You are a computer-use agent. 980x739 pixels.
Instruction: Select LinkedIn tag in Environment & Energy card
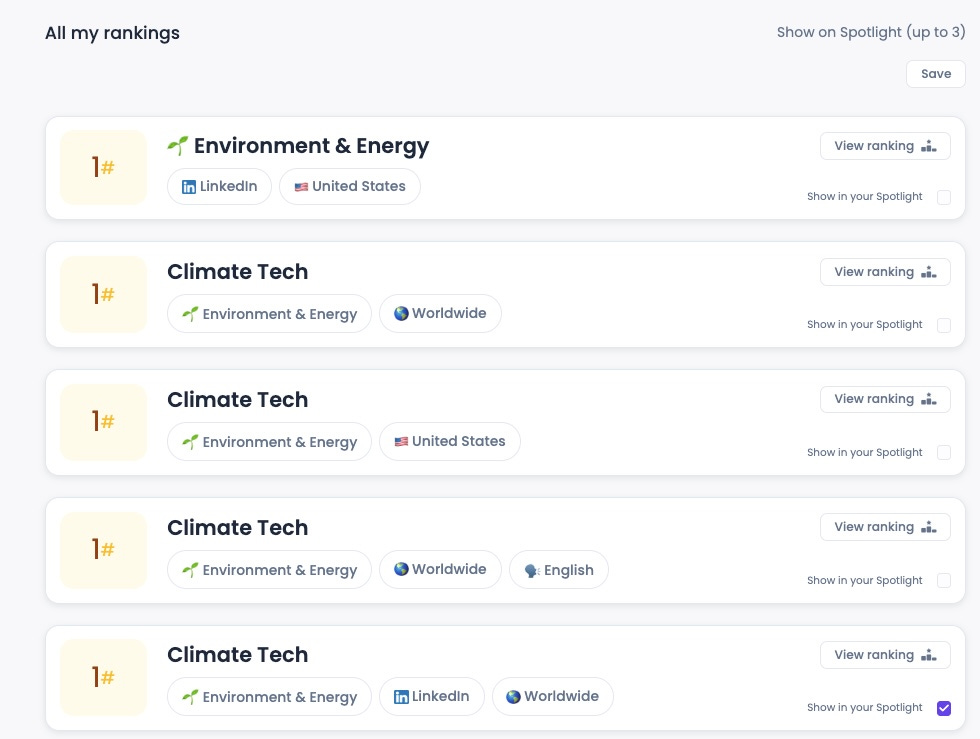(x=219, y=186)
